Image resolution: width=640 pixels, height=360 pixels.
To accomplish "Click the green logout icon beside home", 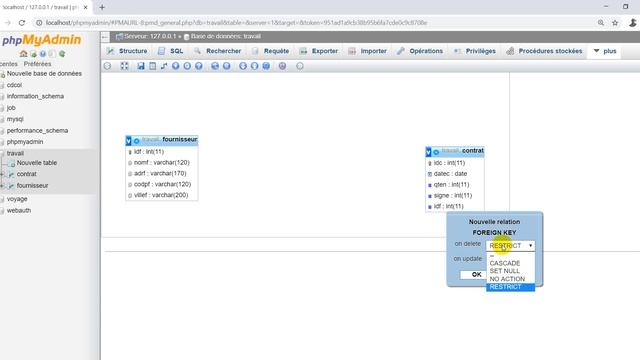I will [33, 54].
